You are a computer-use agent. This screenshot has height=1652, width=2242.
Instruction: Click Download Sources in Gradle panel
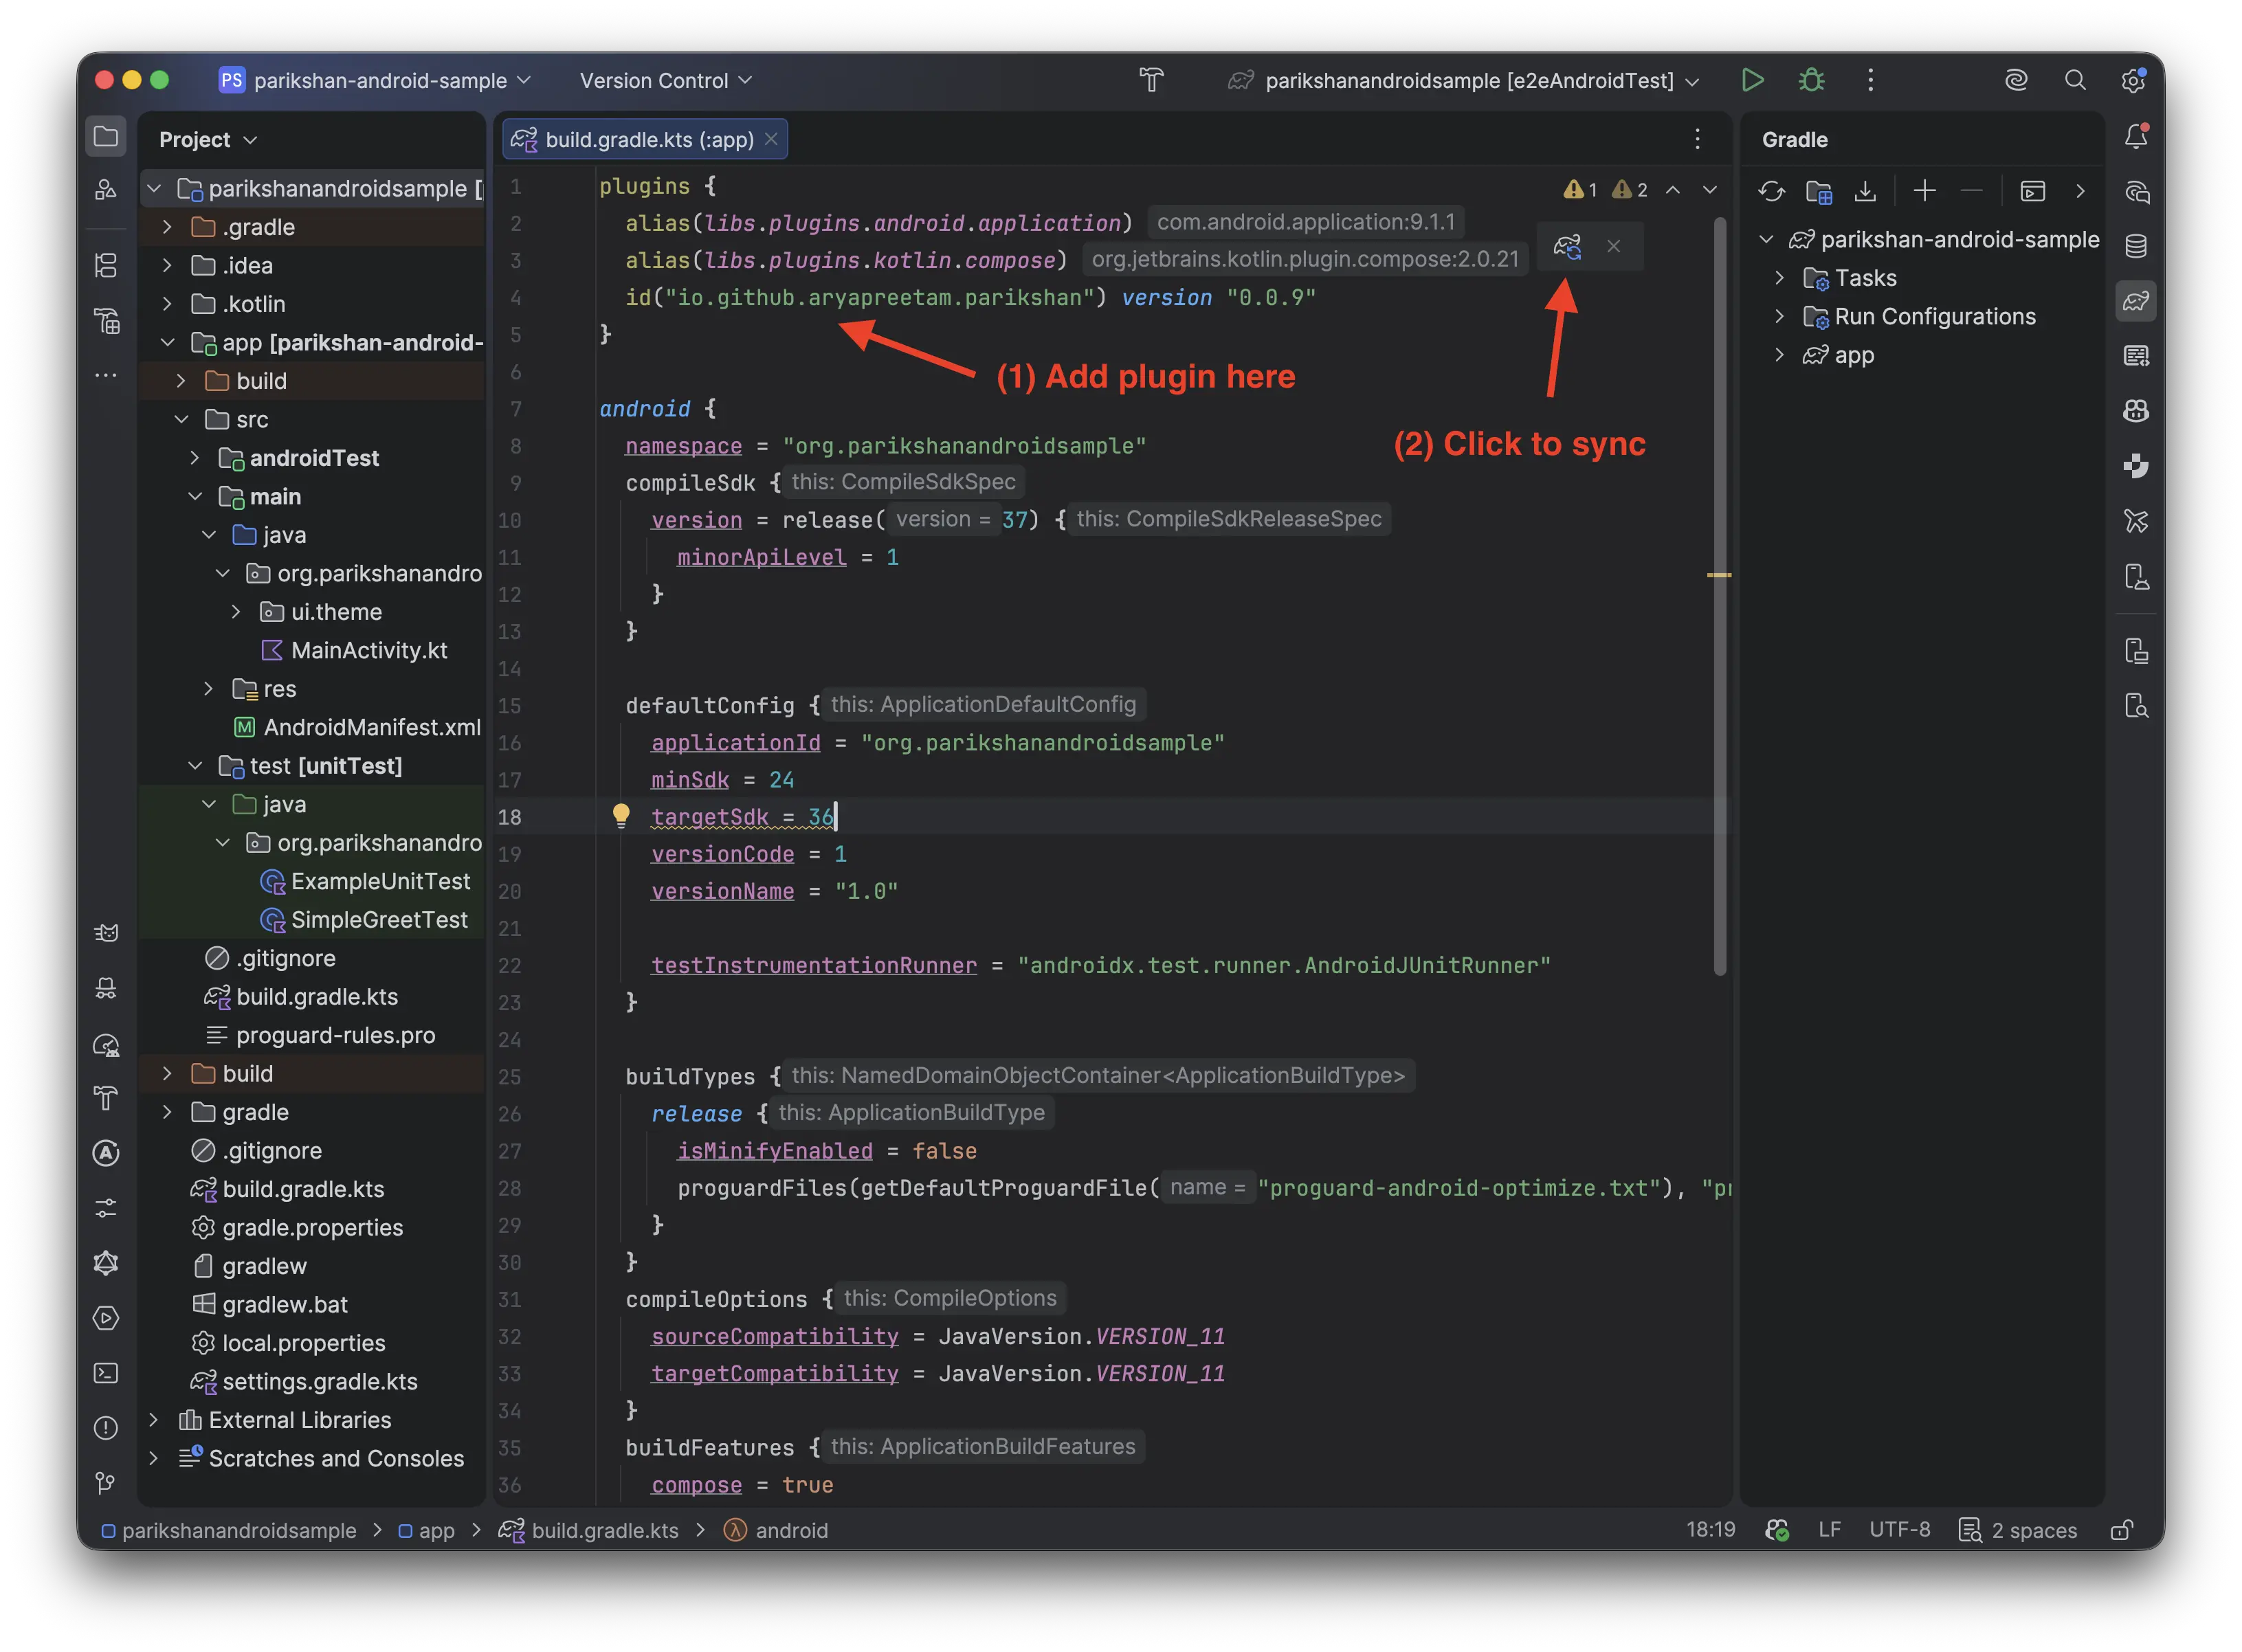[1865, 191]
